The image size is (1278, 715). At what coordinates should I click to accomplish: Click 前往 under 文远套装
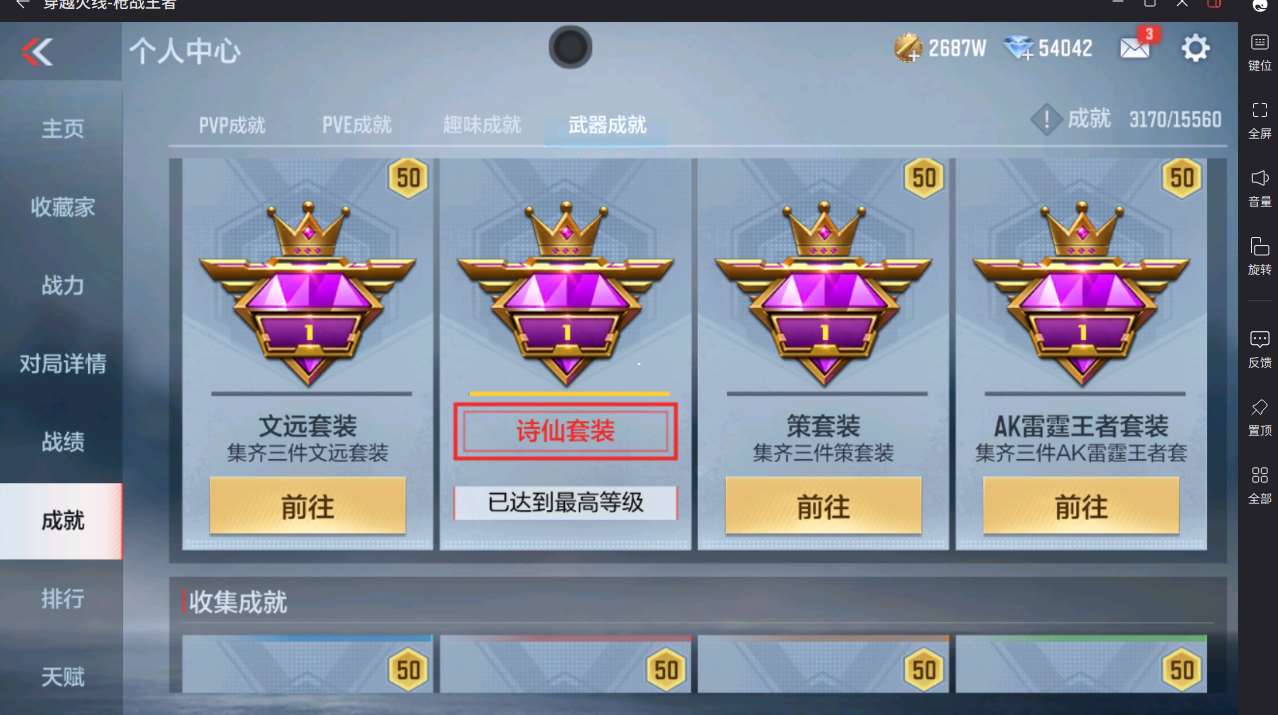308,506
